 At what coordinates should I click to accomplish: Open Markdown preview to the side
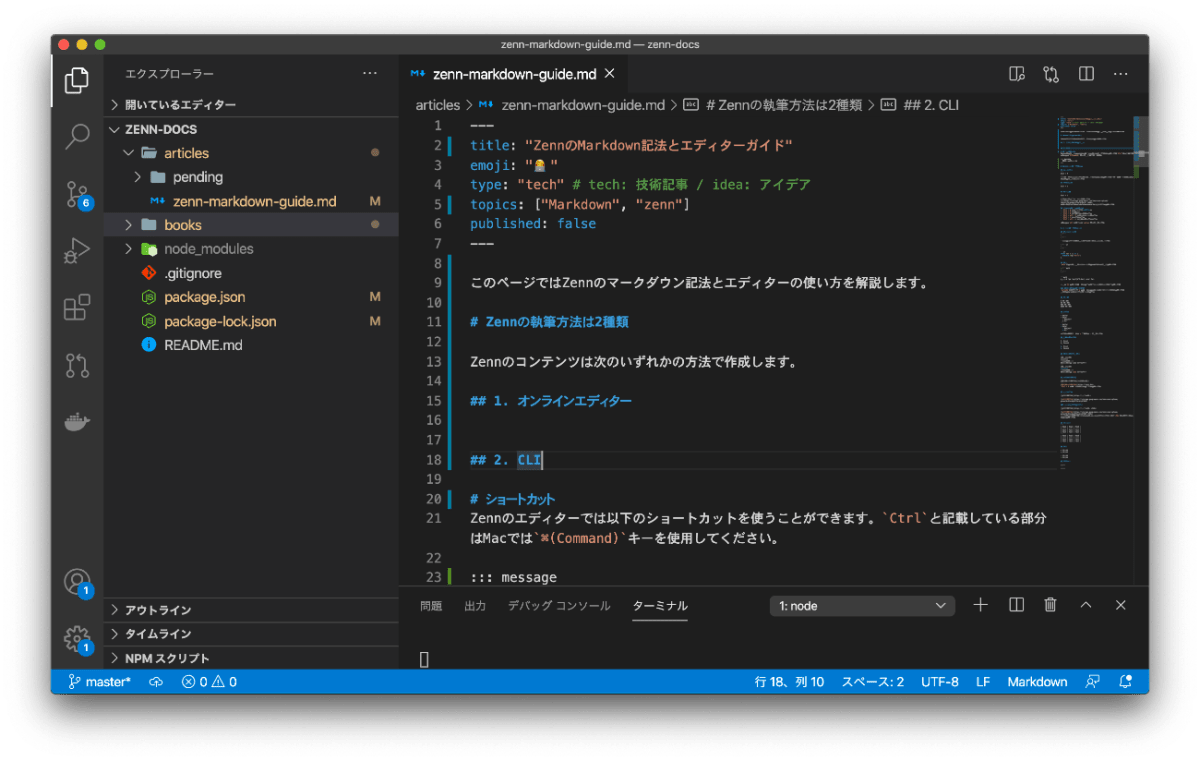pyautogui.click(x=1017, y=74)
